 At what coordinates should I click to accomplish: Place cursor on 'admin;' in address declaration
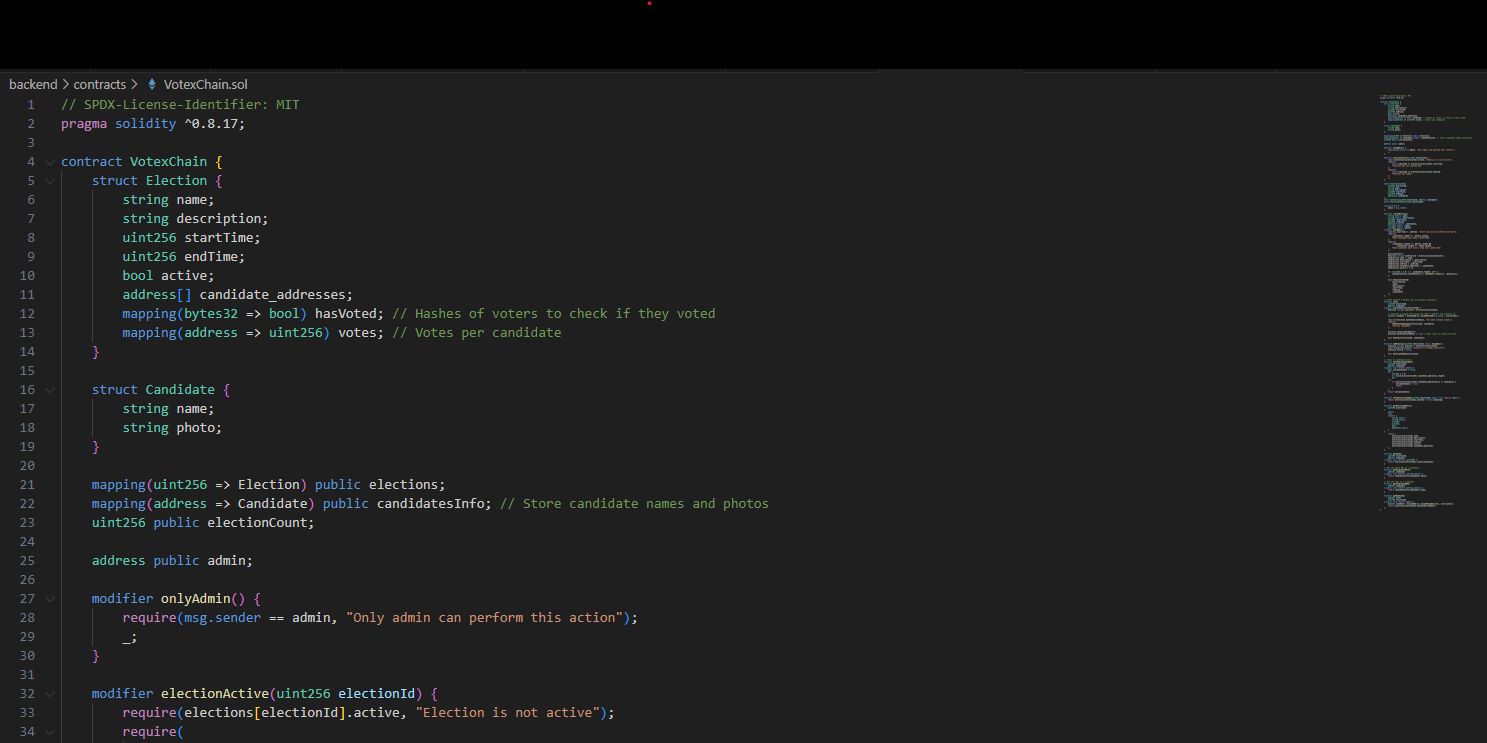(x=230, y=561)
